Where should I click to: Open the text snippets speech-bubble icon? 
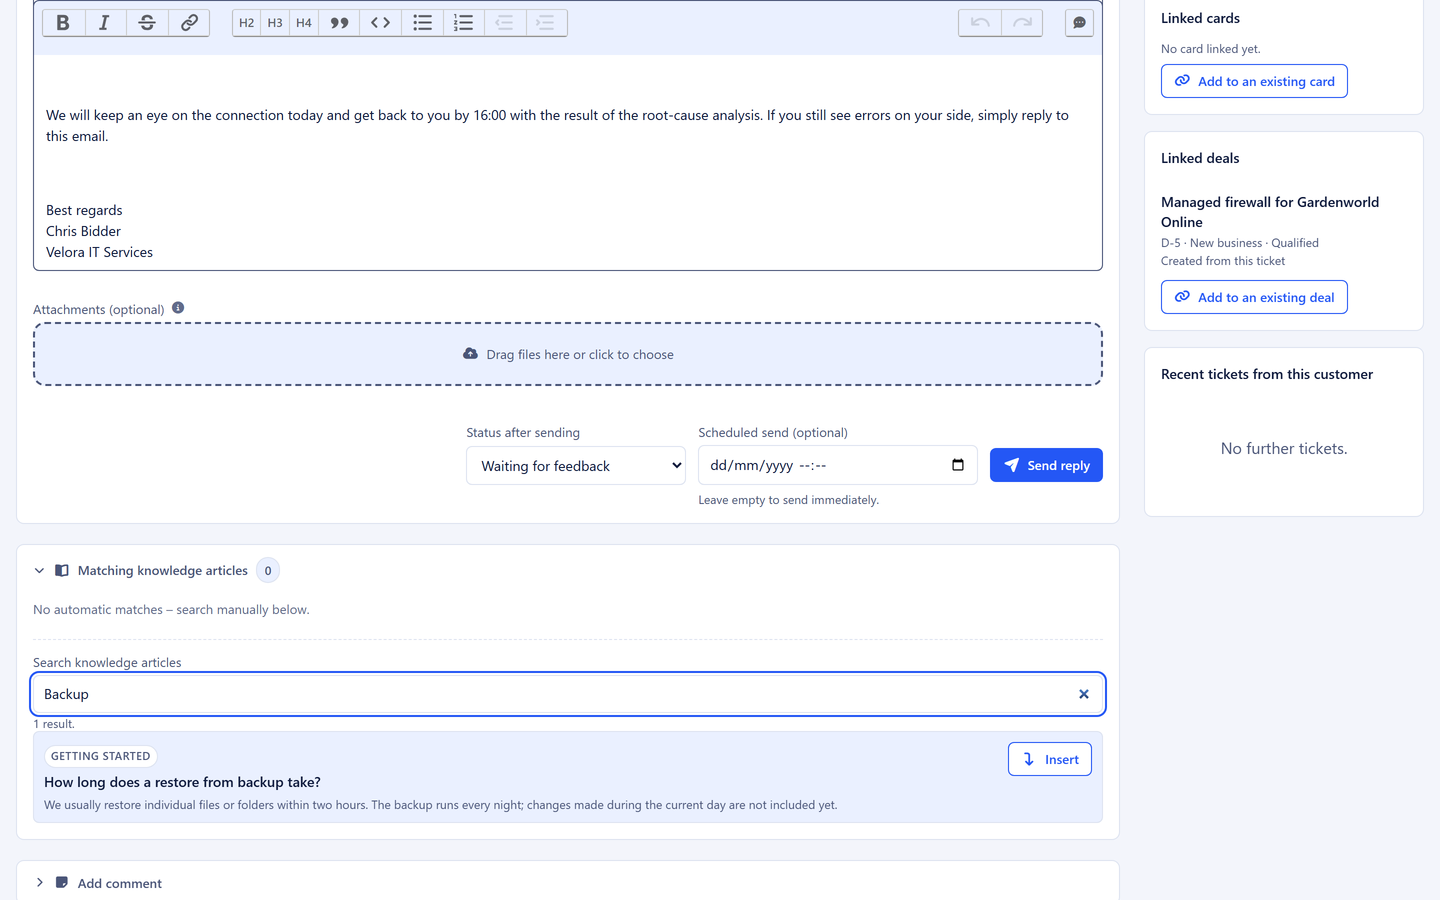(1079, 23)
